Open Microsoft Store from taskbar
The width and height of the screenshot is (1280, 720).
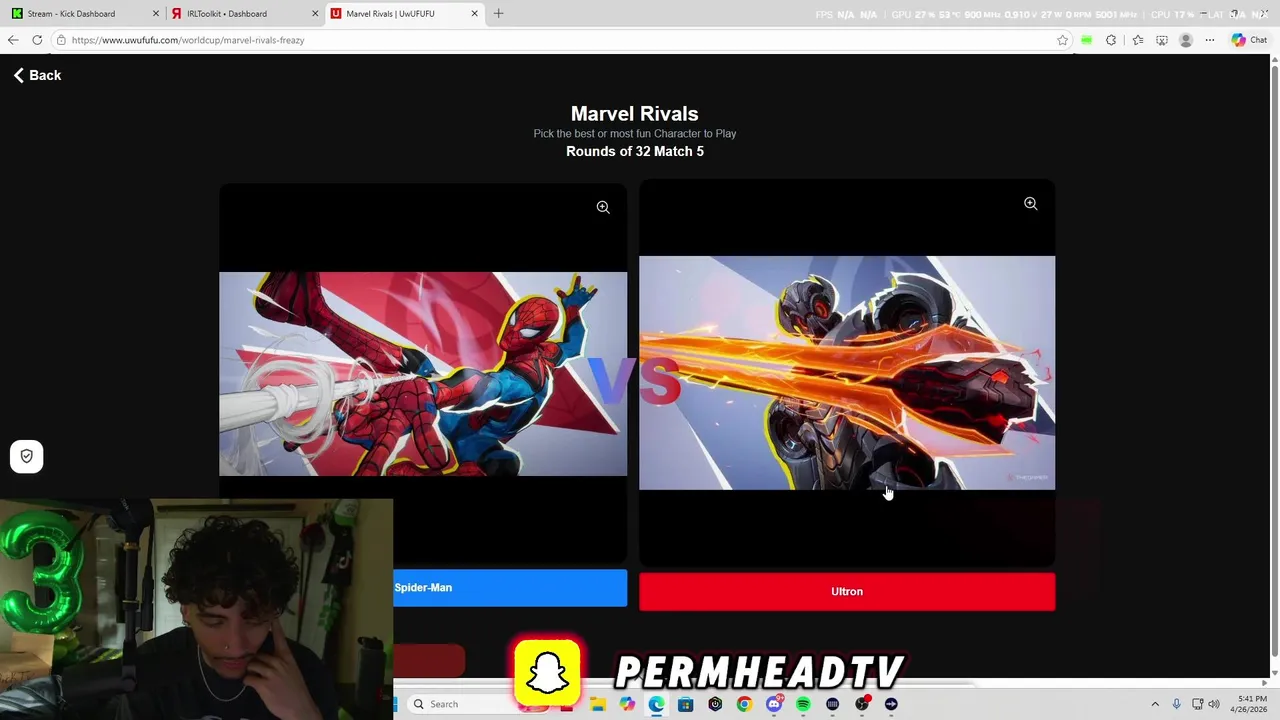(685, 704)
